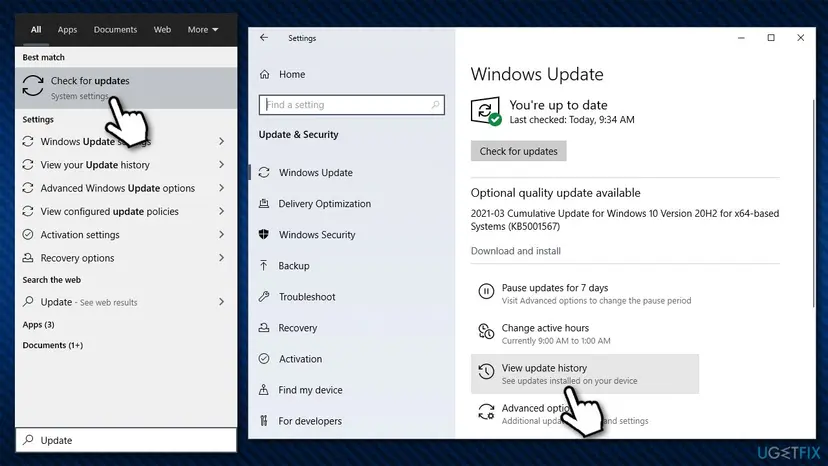Expand chevron for Activation settings result

pos(222,234)
